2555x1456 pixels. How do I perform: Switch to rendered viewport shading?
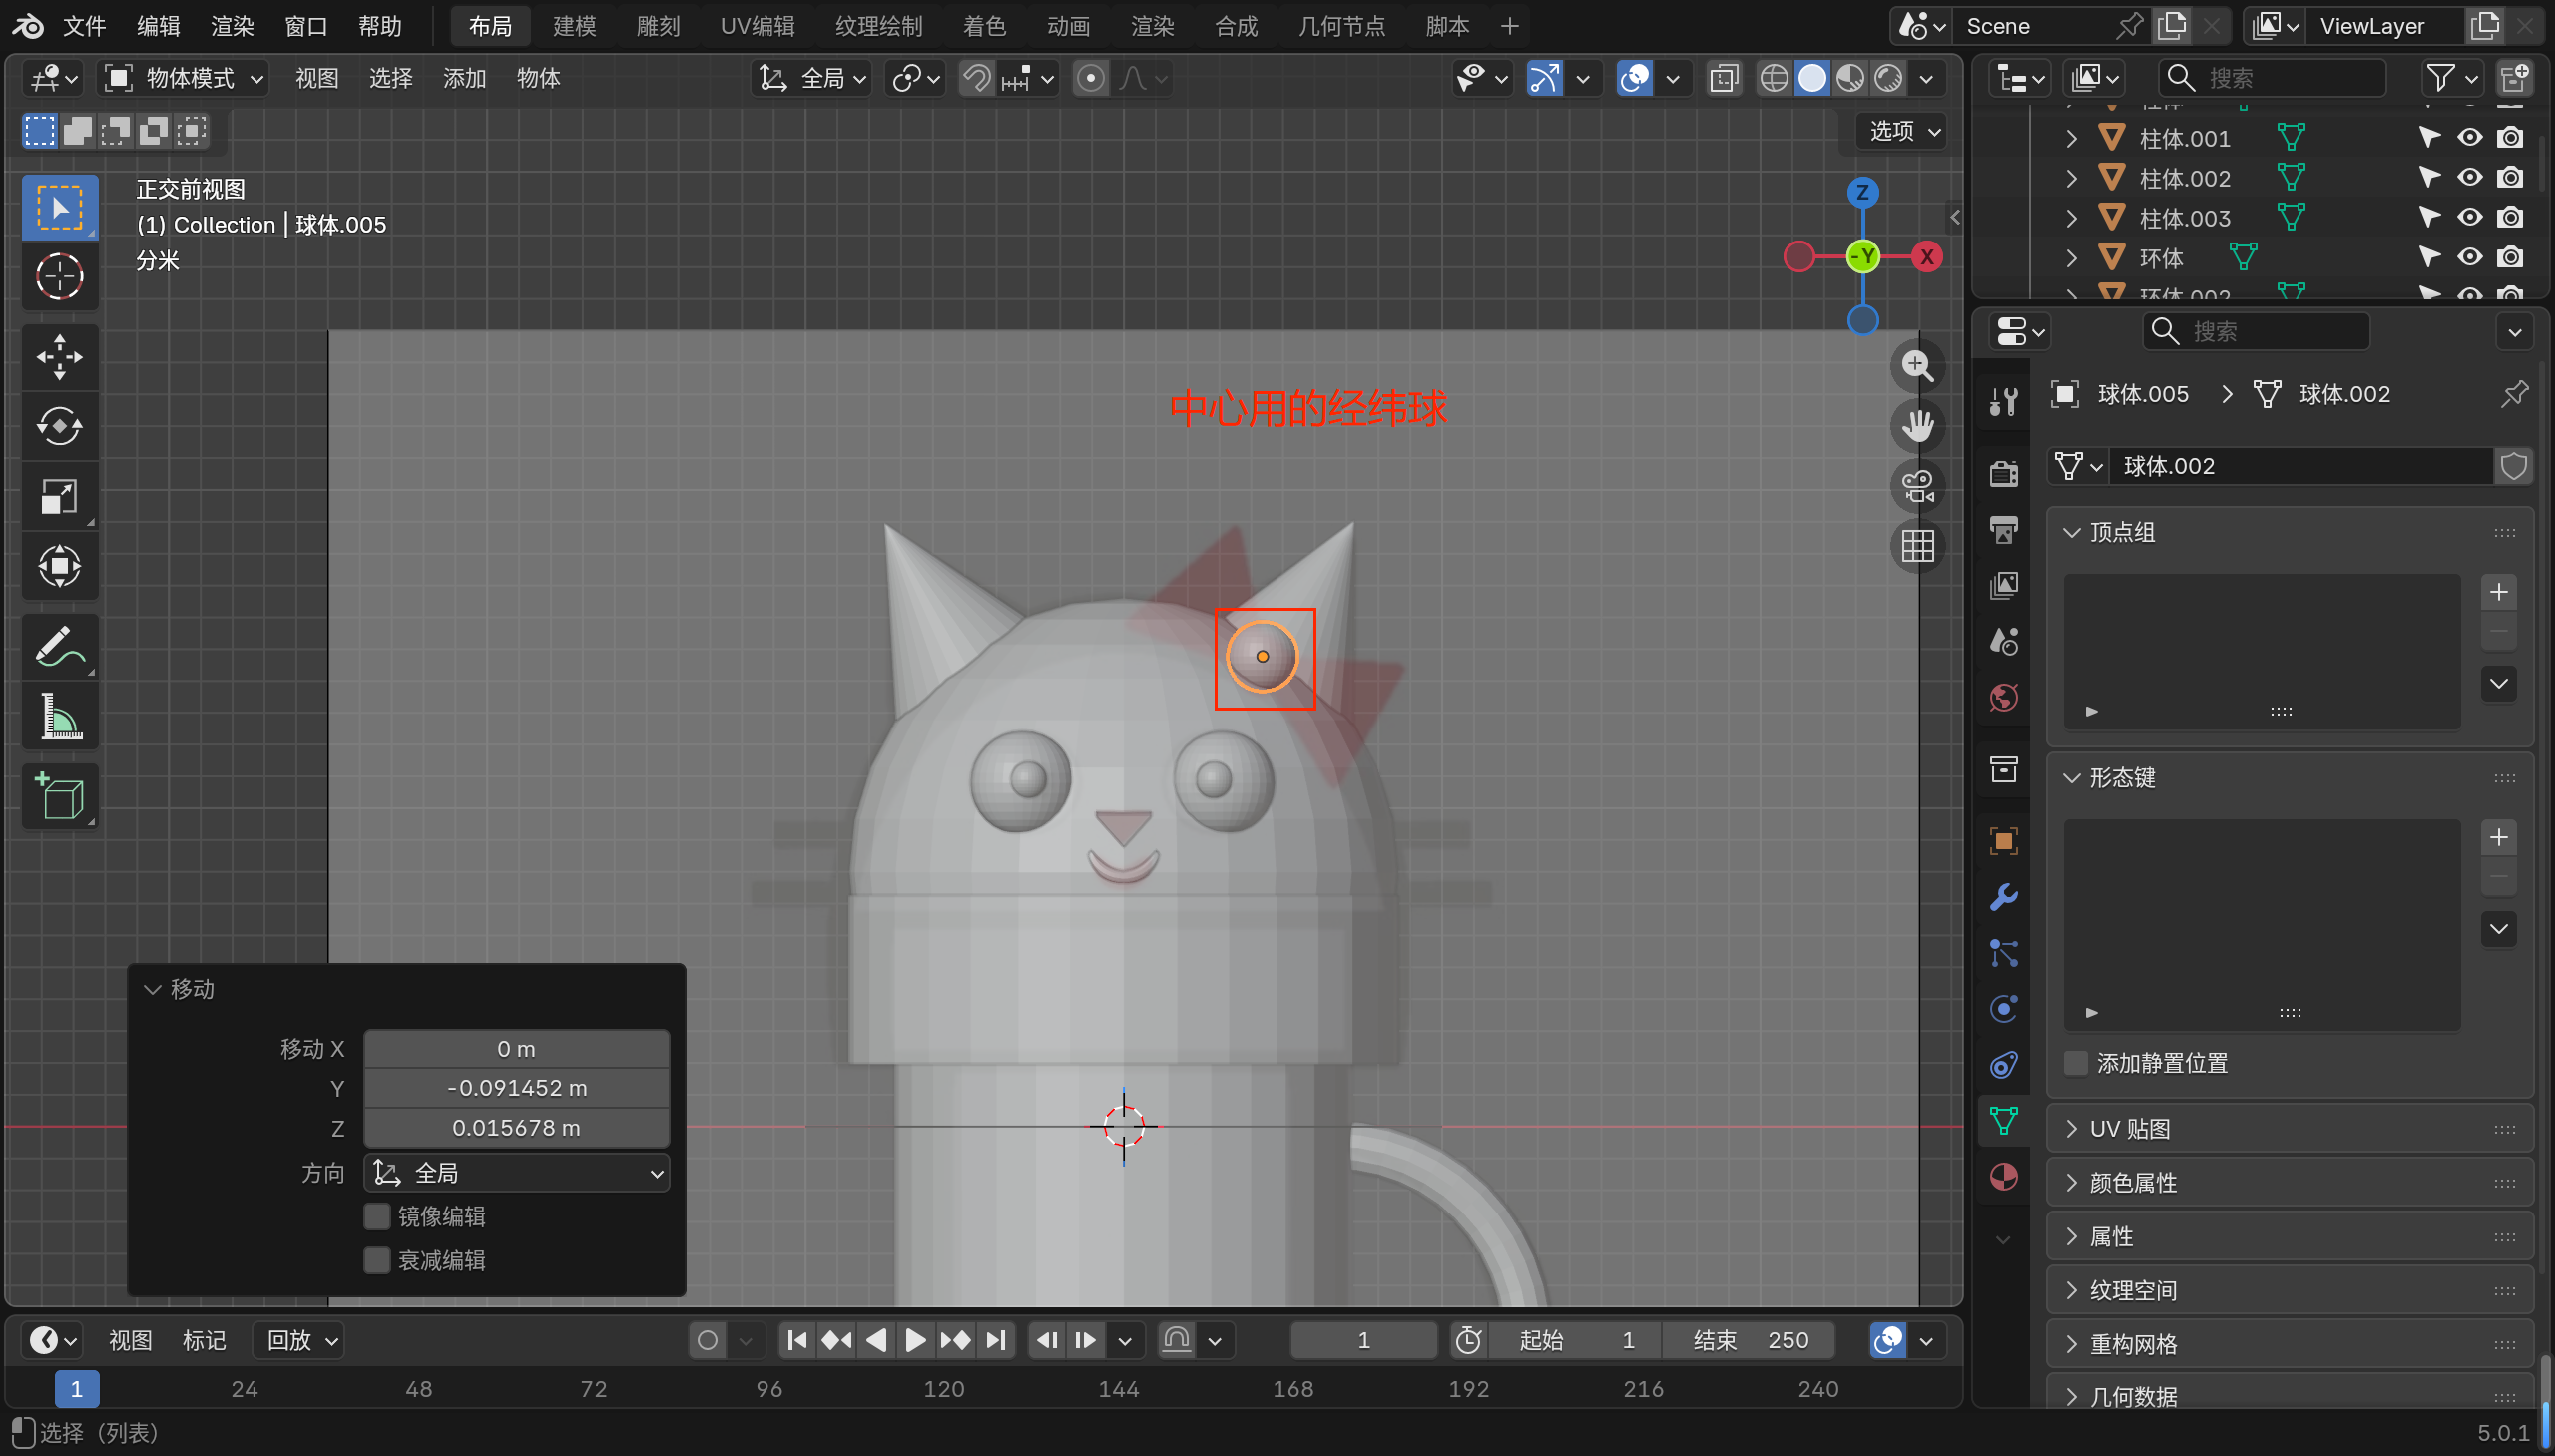click(x=1888, y=78)
